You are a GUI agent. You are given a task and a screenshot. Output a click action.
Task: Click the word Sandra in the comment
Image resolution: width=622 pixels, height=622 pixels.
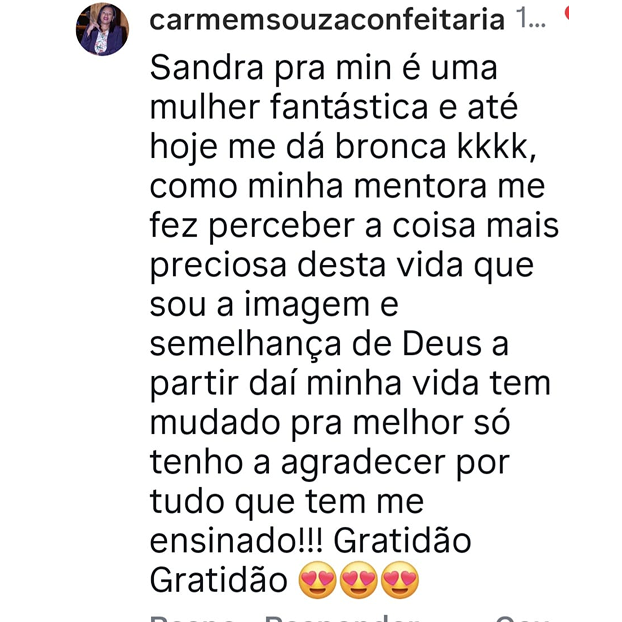[x=207, y=67]
